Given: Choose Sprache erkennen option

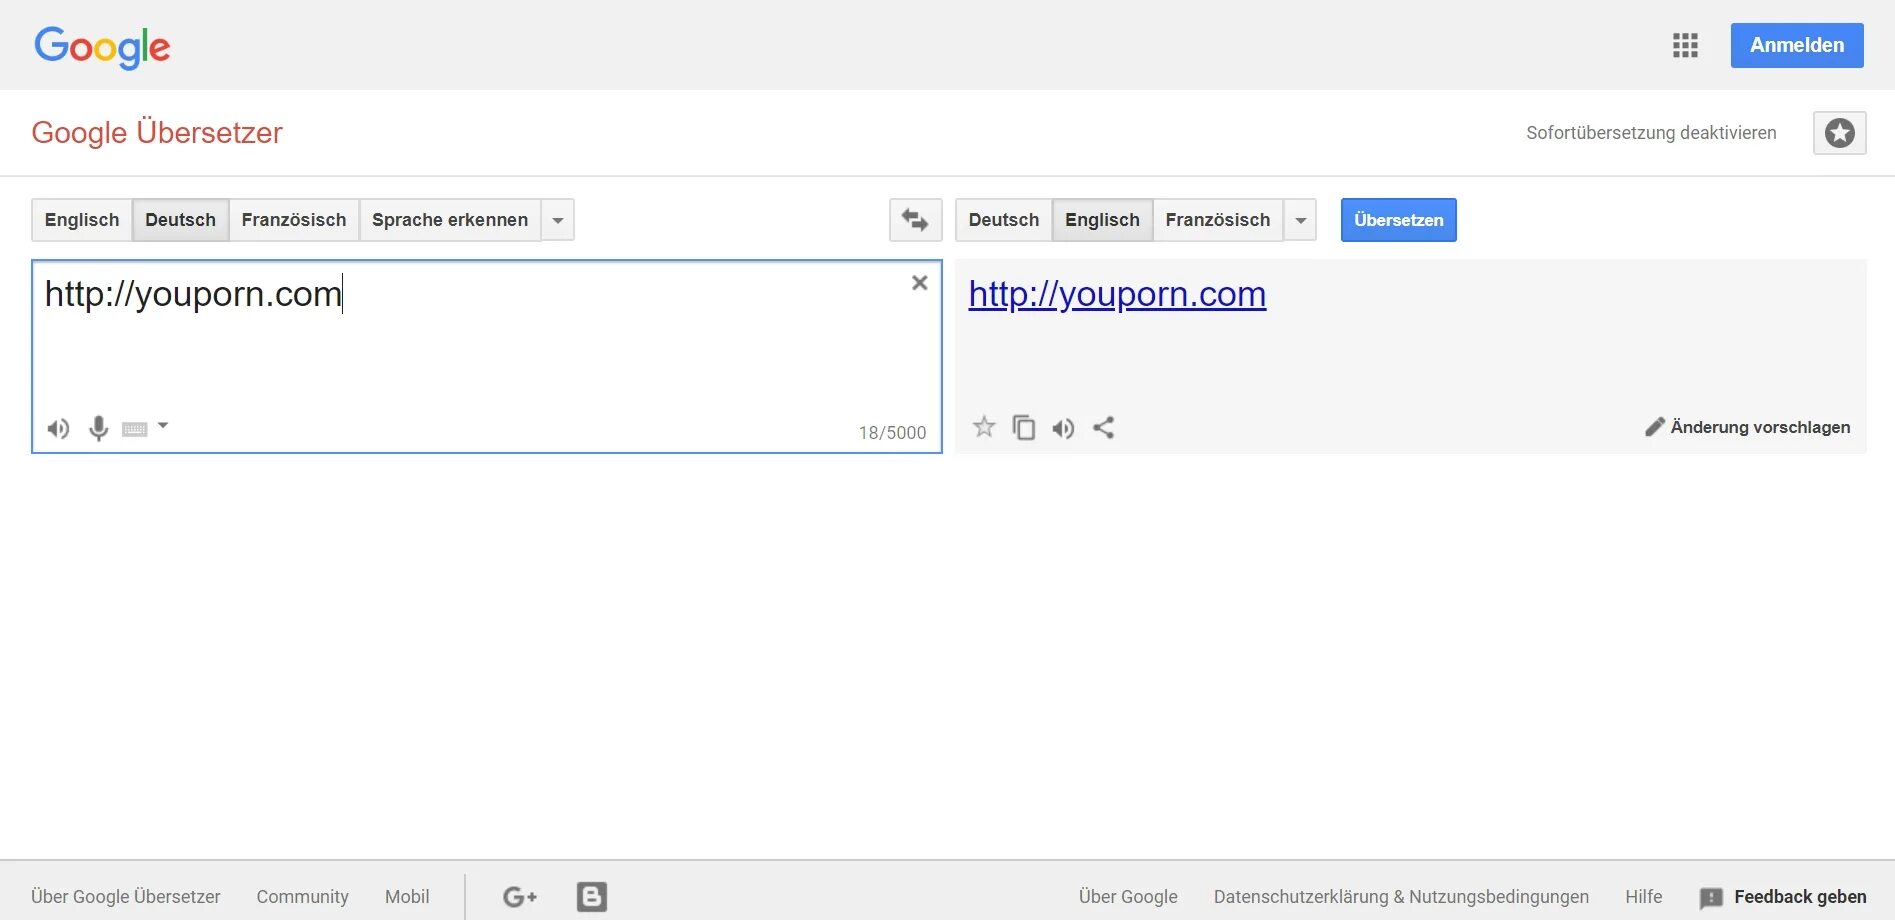Looking at the screenshot, I should [x=450, y=220].
